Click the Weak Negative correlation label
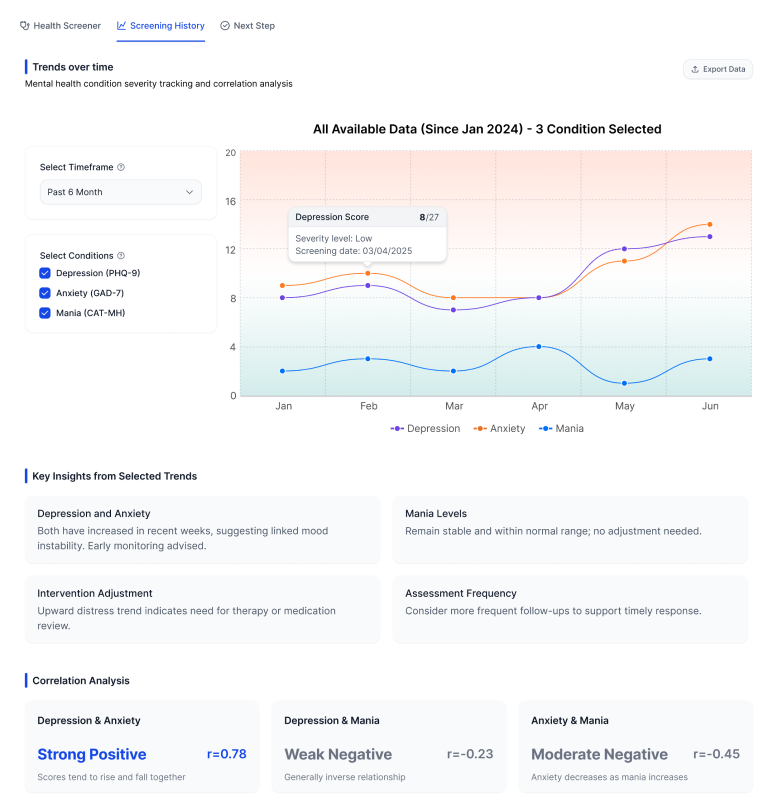Screen dimensions: 778x812 [x=338, y=755]
